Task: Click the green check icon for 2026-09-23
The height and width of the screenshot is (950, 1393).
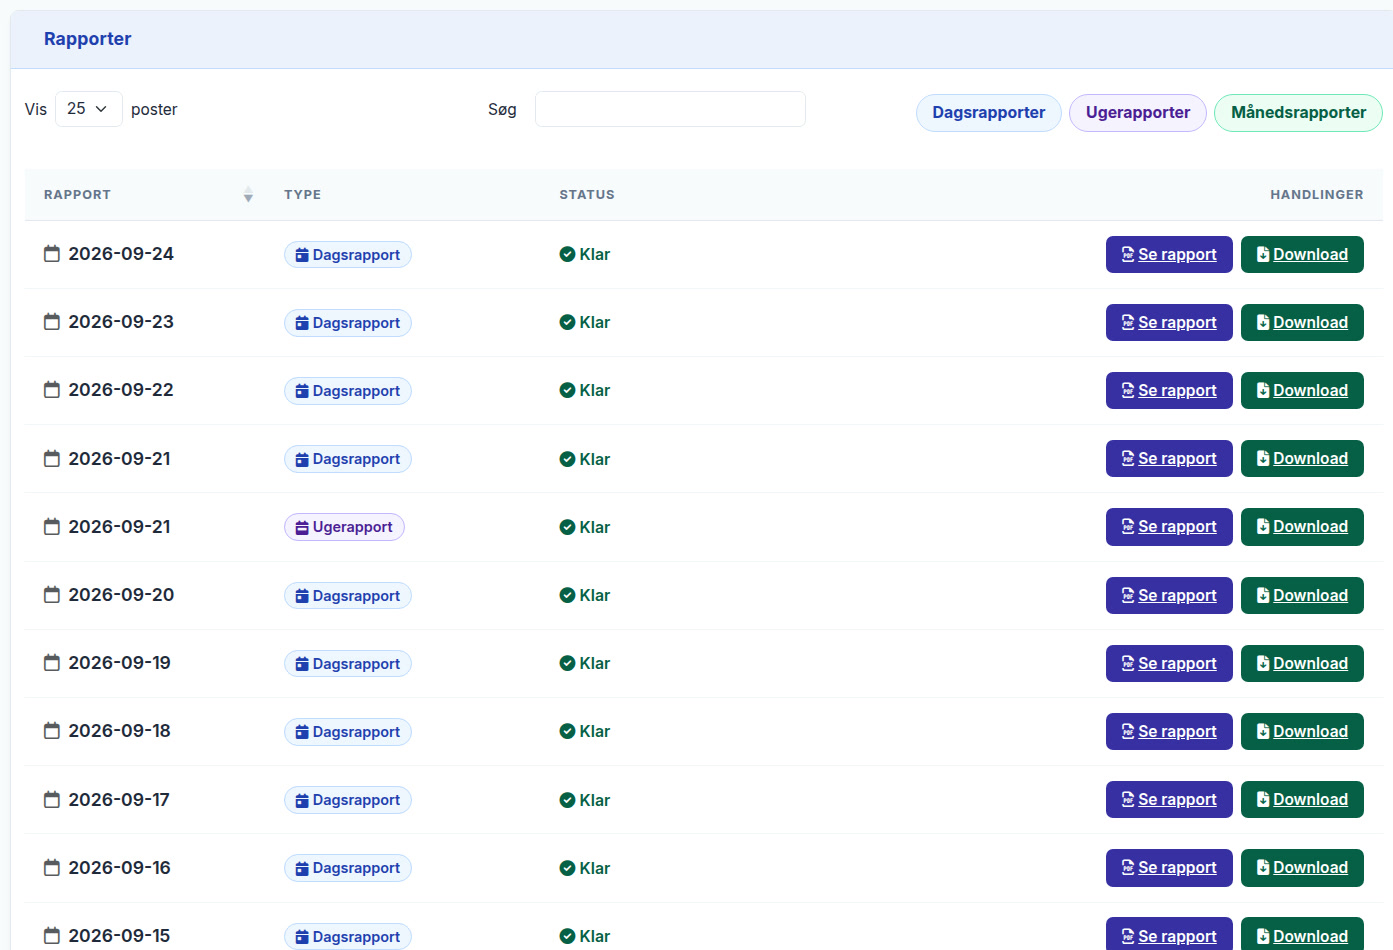Action: tap(567, 322)
